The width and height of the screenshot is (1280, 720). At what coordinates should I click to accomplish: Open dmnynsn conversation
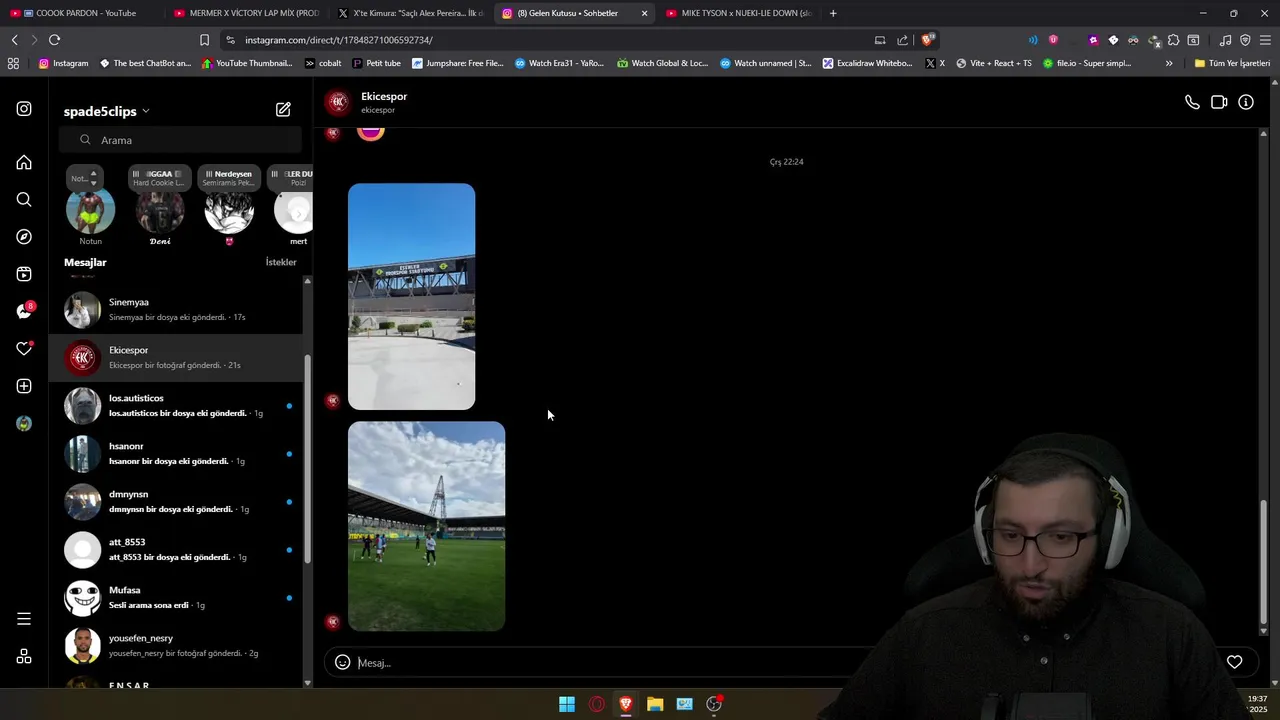tap(176, 501)
